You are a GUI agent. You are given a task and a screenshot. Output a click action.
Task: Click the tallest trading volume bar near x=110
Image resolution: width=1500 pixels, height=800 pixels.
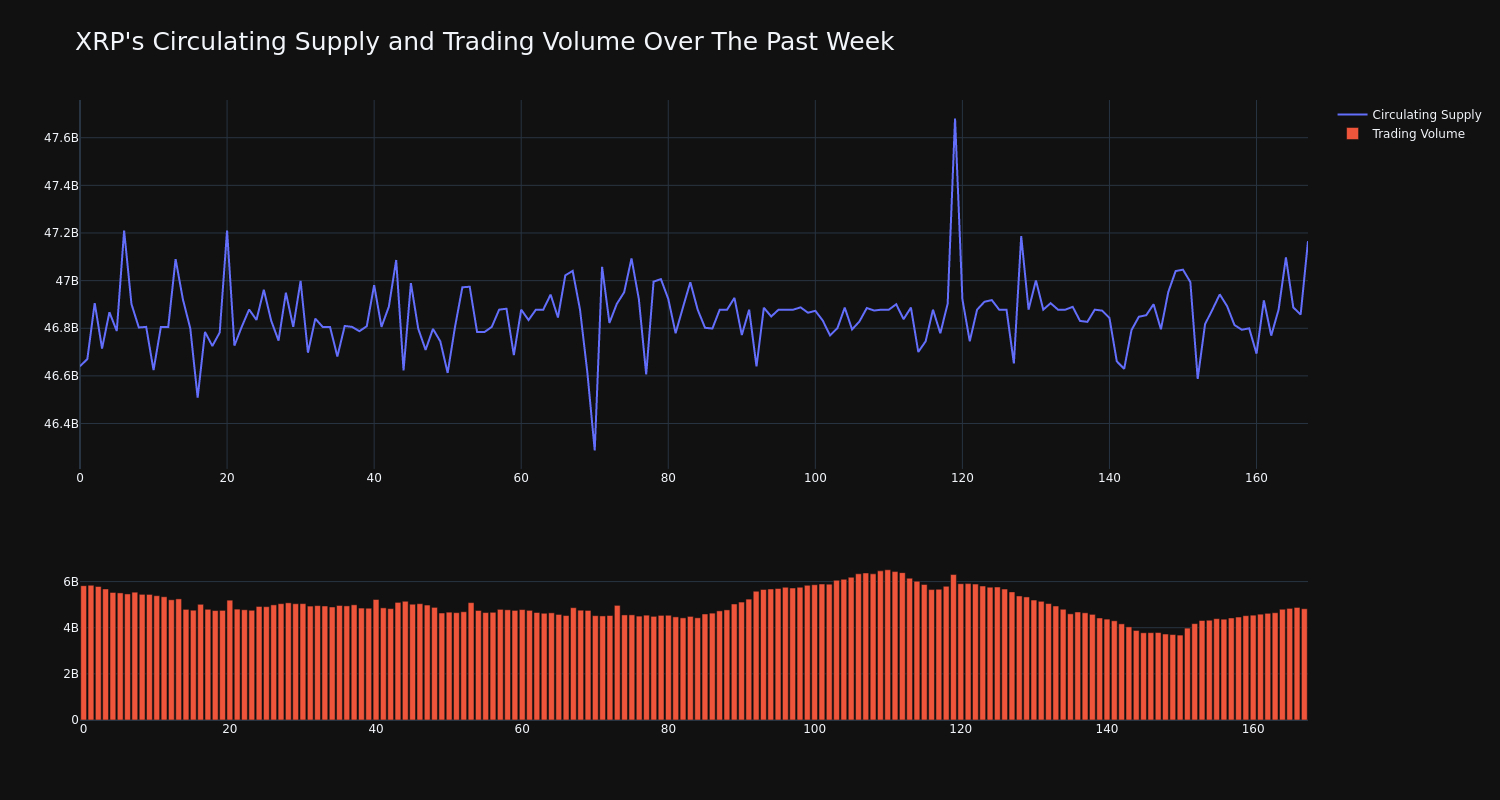(888, 645)
